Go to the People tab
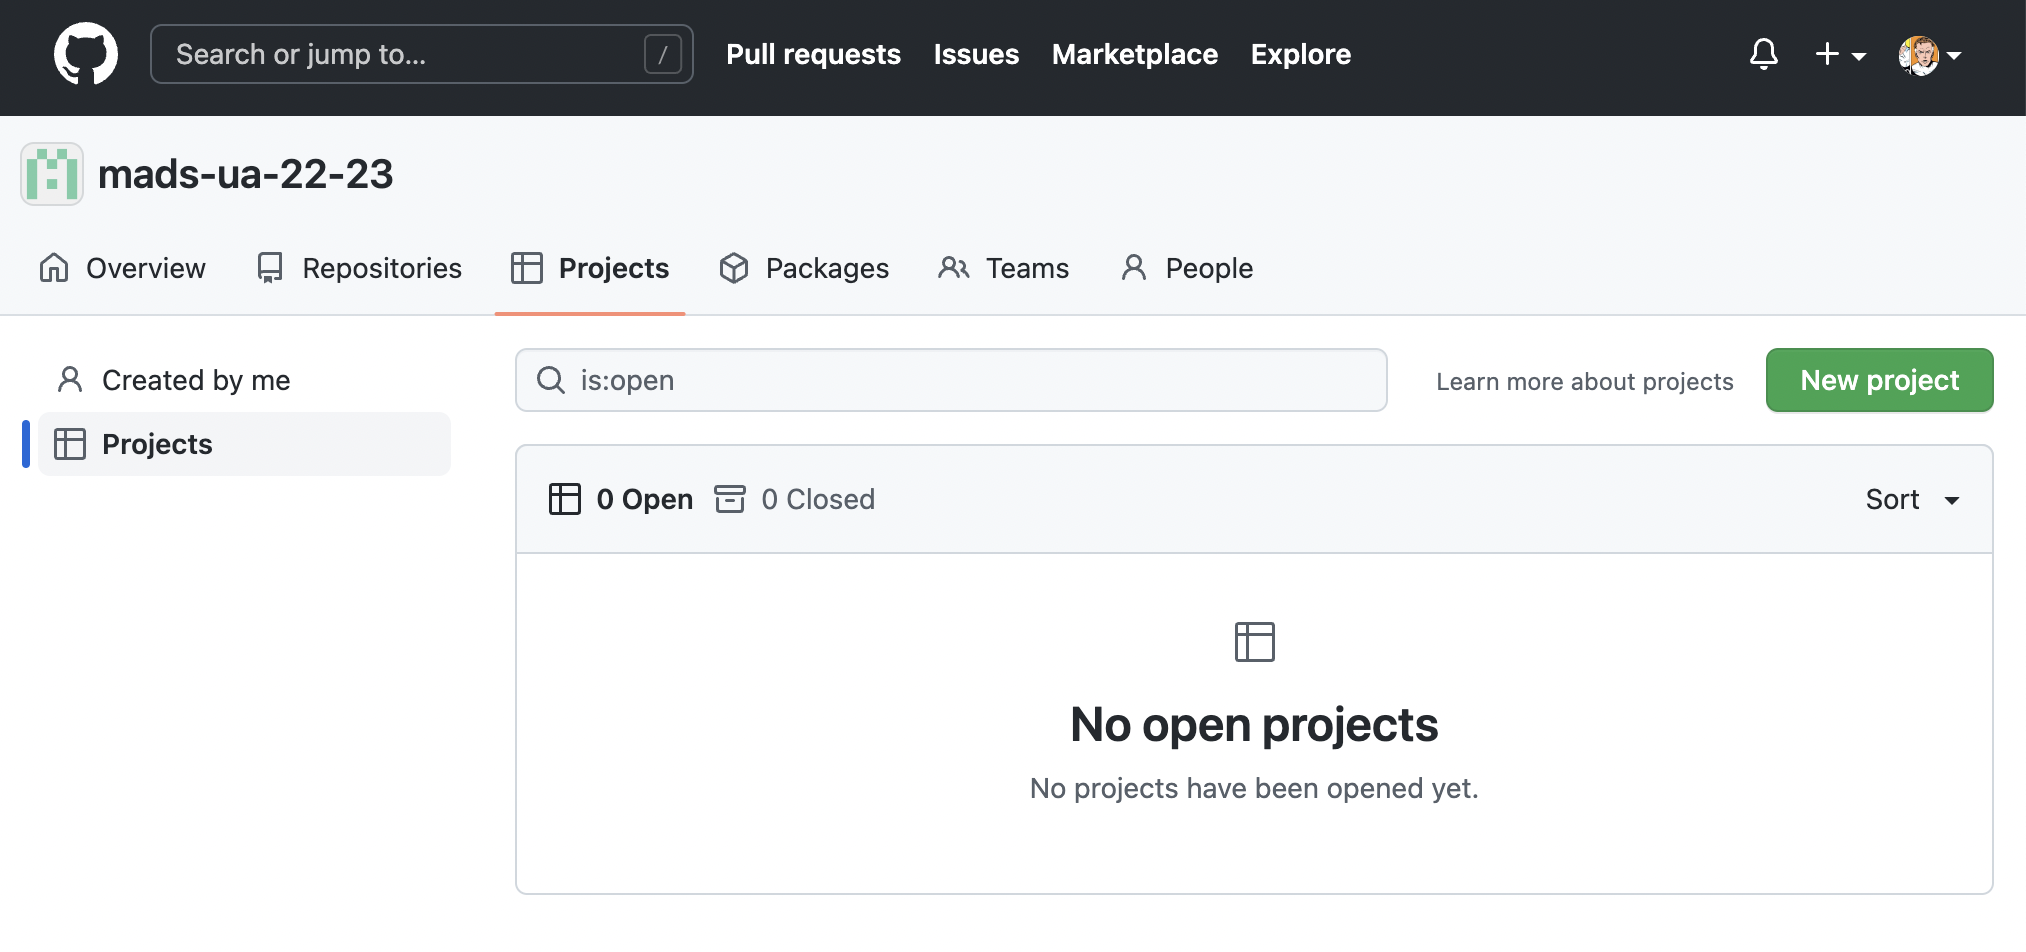Image resolution: width=2026 pixels, height=952 pixels. click(x=1187, y=268)
